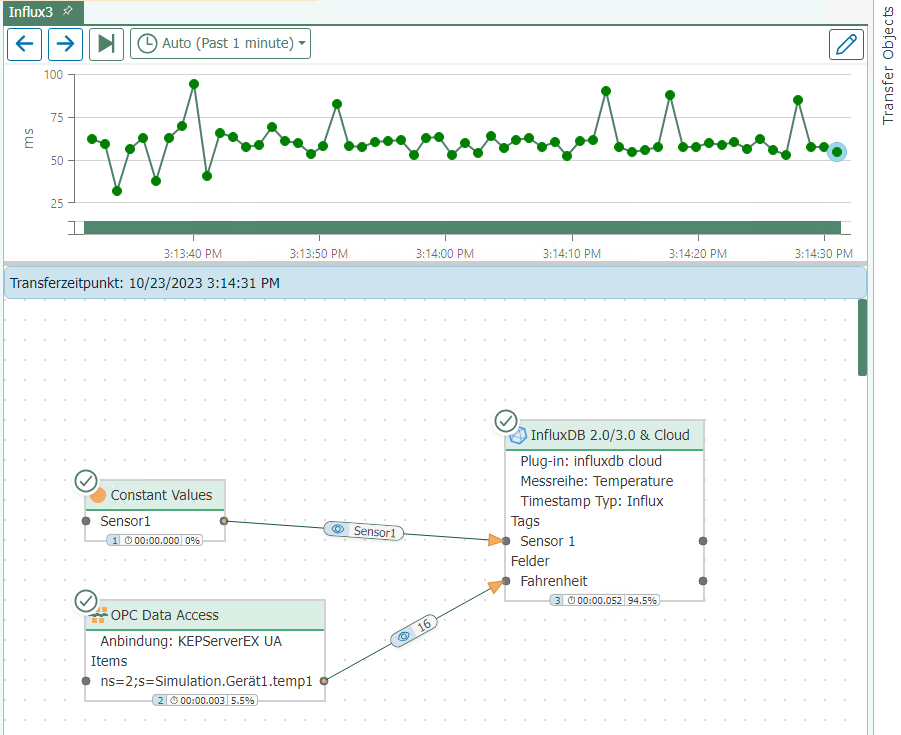Click the Transferzeitpunkt timestamp bar

(435, 283)
